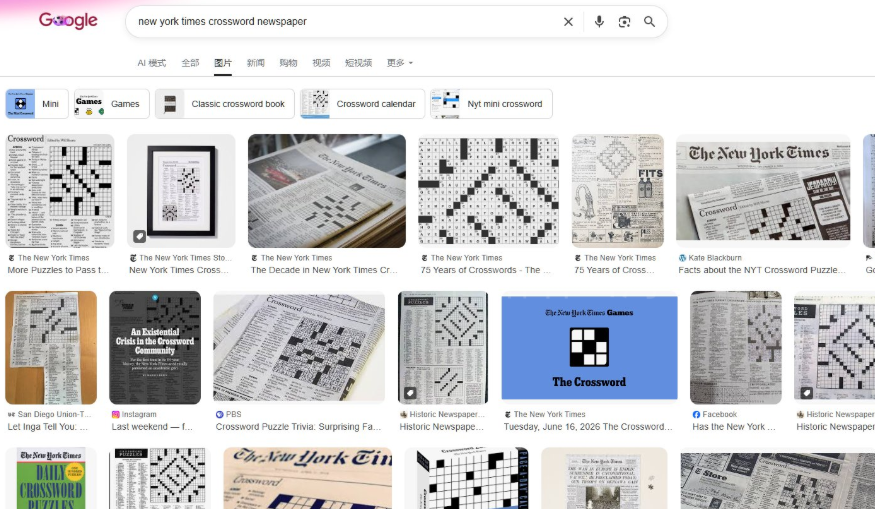Open the PBS crossword puzzle trivia image
Viewport: 875px width, 509px height.
(299, 347)
